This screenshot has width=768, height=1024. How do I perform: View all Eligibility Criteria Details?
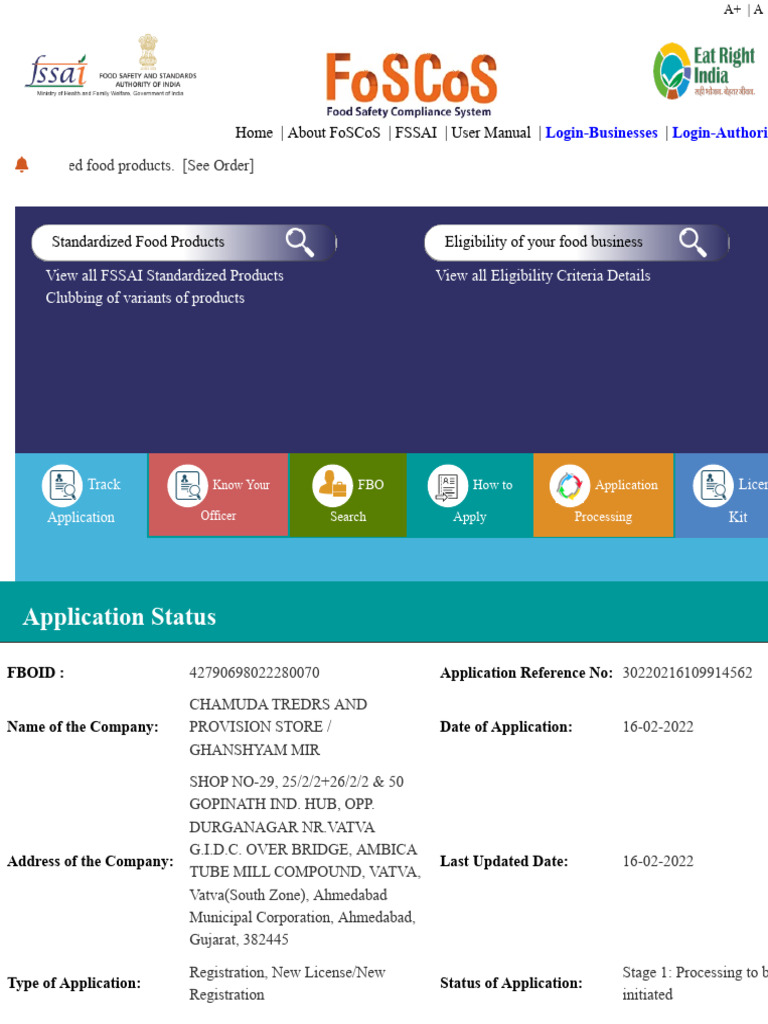543,276
